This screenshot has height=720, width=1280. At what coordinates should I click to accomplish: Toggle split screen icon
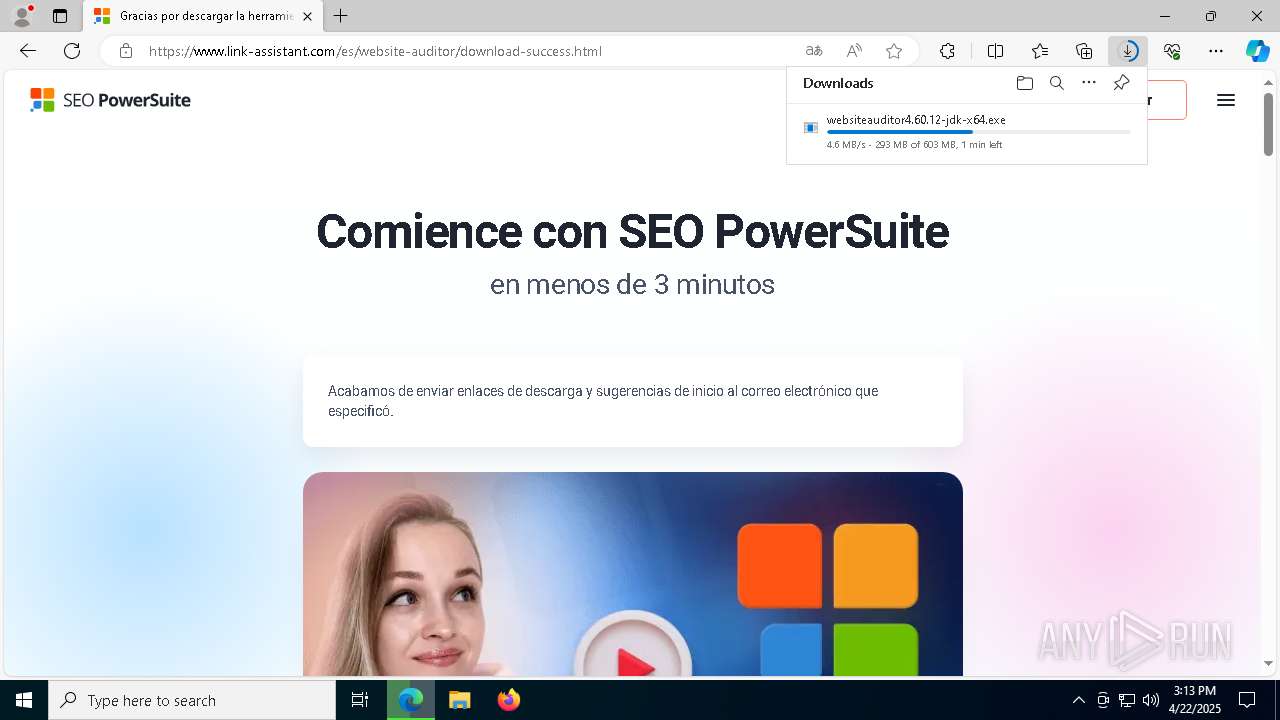tap(996, 51)
